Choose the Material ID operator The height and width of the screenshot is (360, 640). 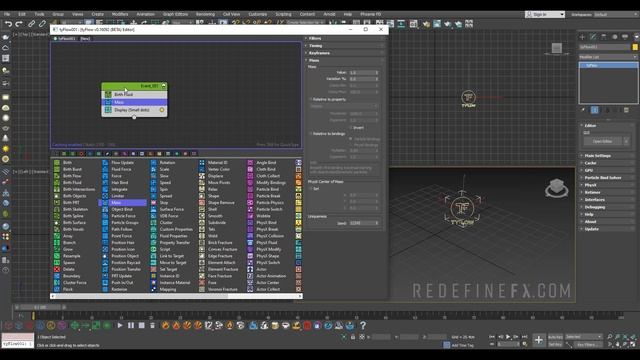click(218, 162)
